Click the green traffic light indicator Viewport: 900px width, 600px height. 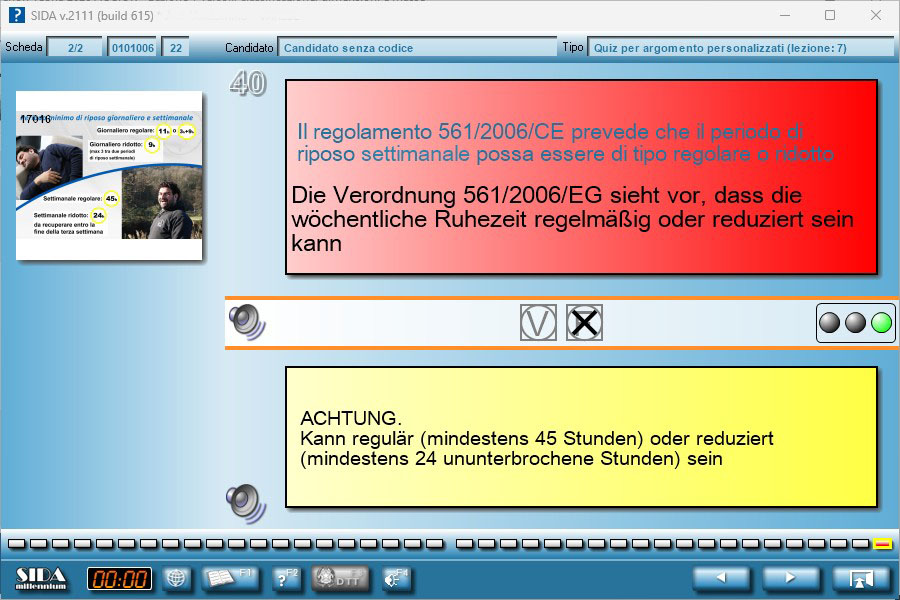tap(881, 323)
